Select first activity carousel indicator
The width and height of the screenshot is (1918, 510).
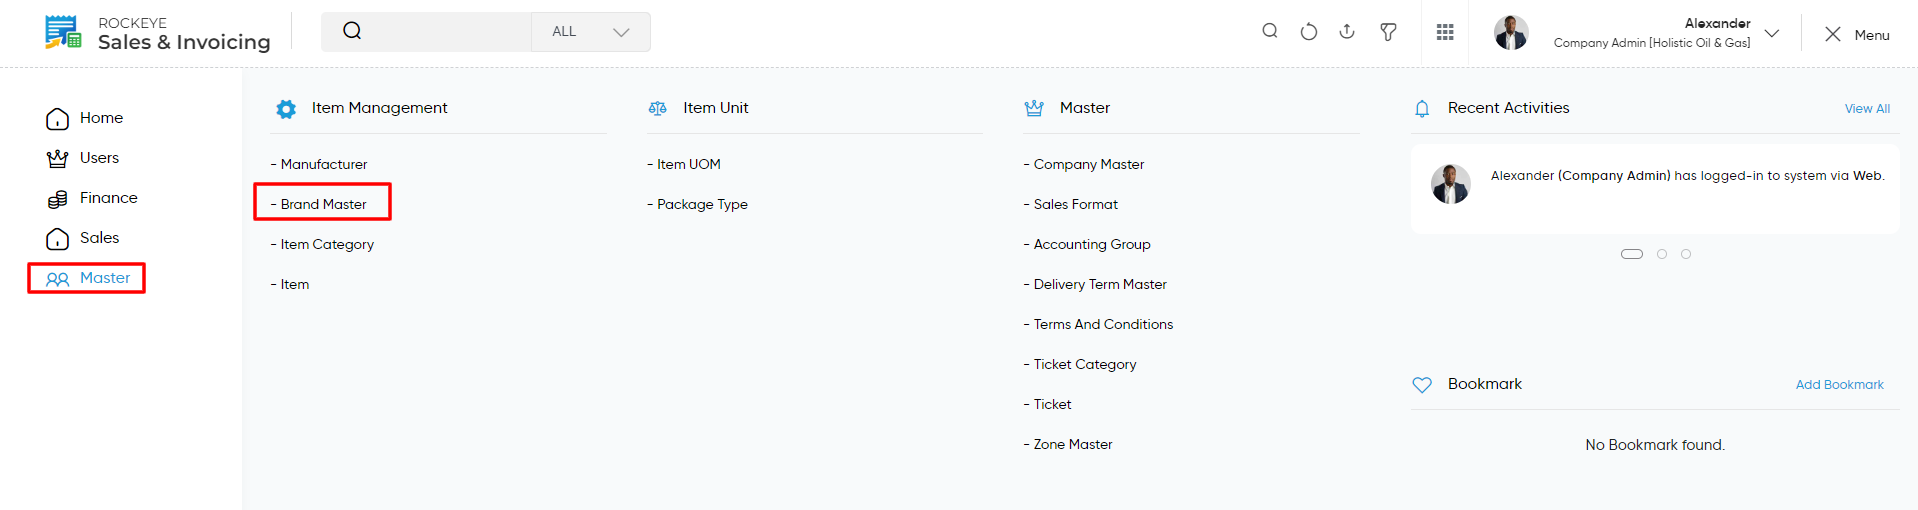click(1632, 254)
